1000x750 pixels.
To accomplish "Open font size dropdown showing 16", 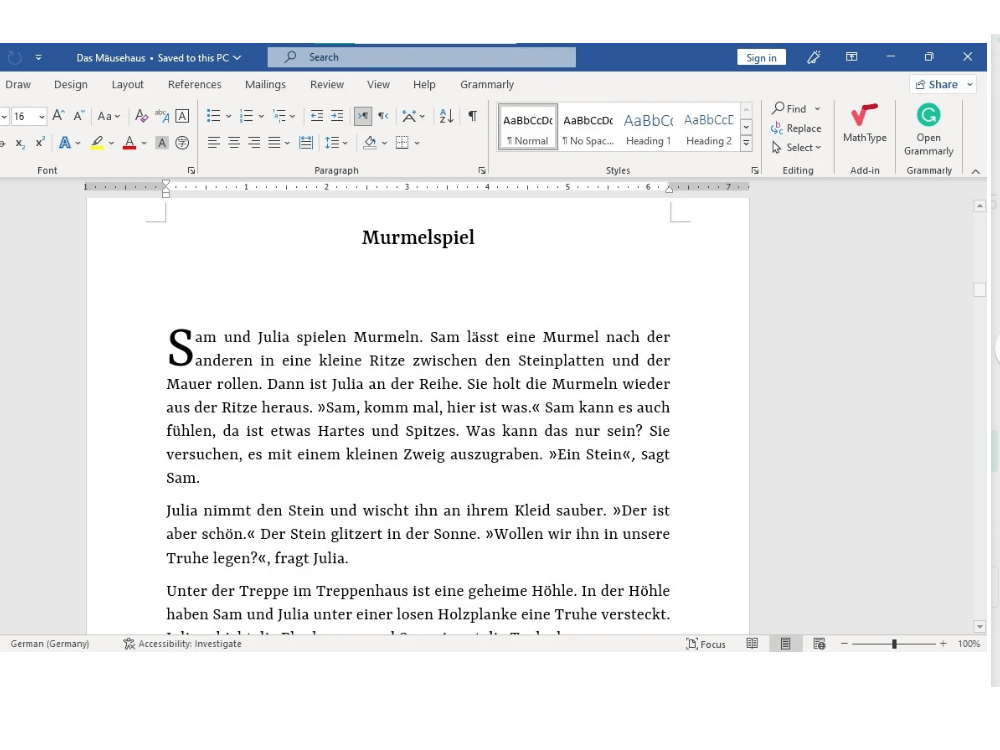I will [x=41, y=116].
